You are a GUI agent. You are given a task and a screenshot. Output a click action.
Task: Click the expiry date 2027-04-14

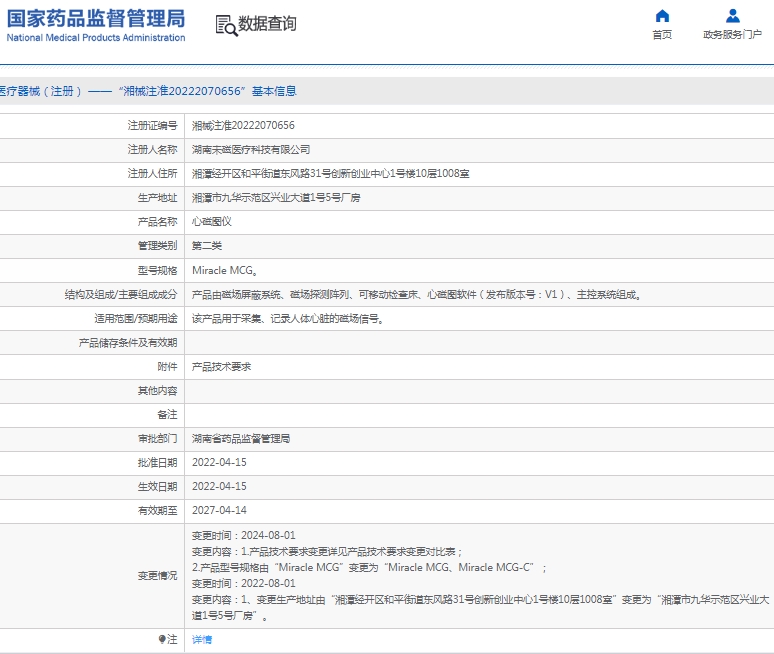(x=219, y=510)
